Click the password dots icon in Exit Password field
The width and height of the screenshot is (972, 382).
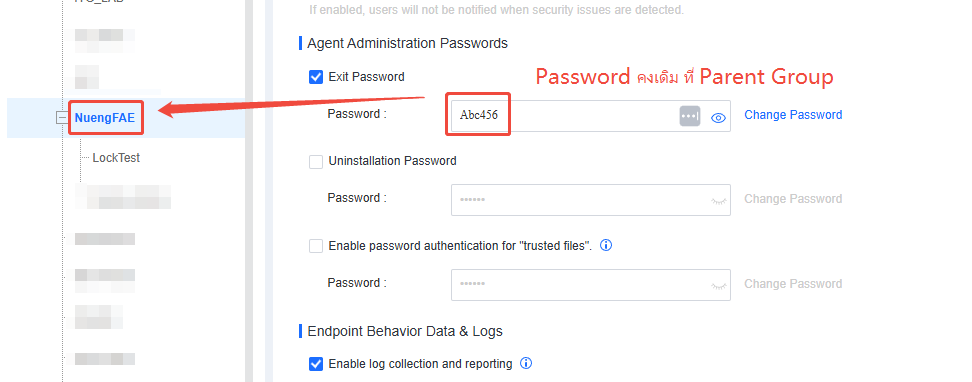(x=690, y=116)
